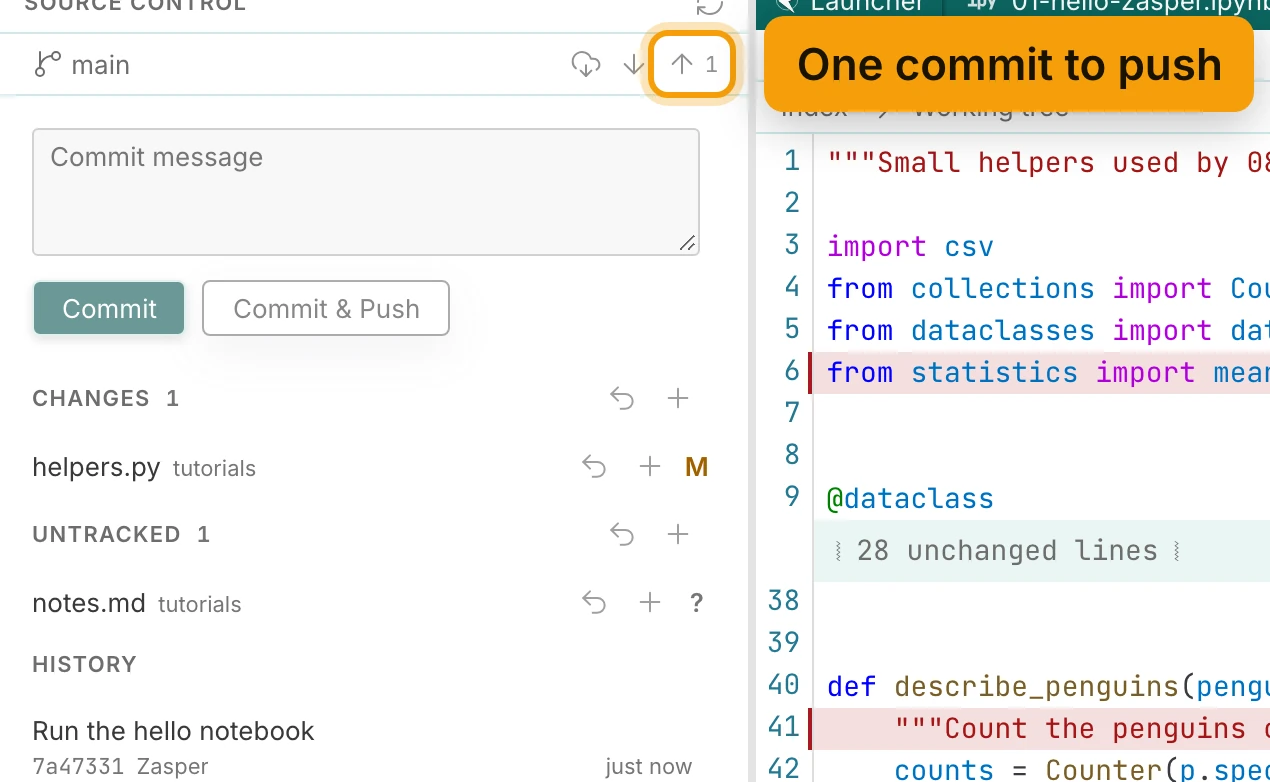Stage helpers.py with its plus icon

point(650,467)
